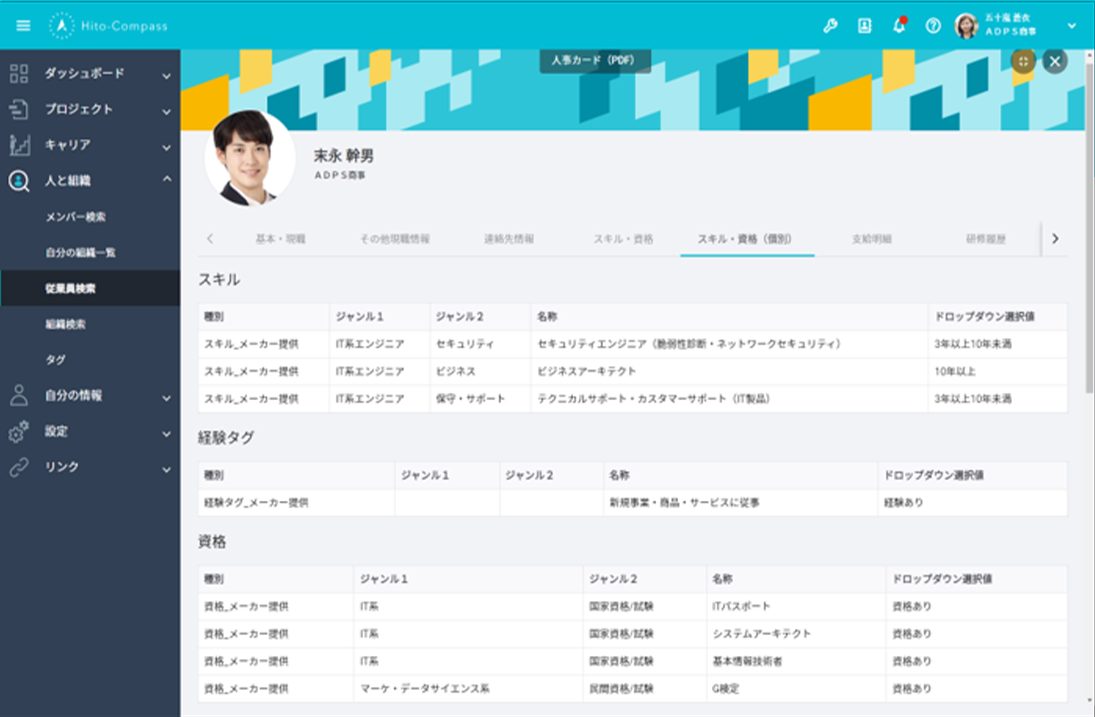Click the システムアーキテクト qualification cell
The height and width of the screenshot is (717, 1095).
(796, 633)
